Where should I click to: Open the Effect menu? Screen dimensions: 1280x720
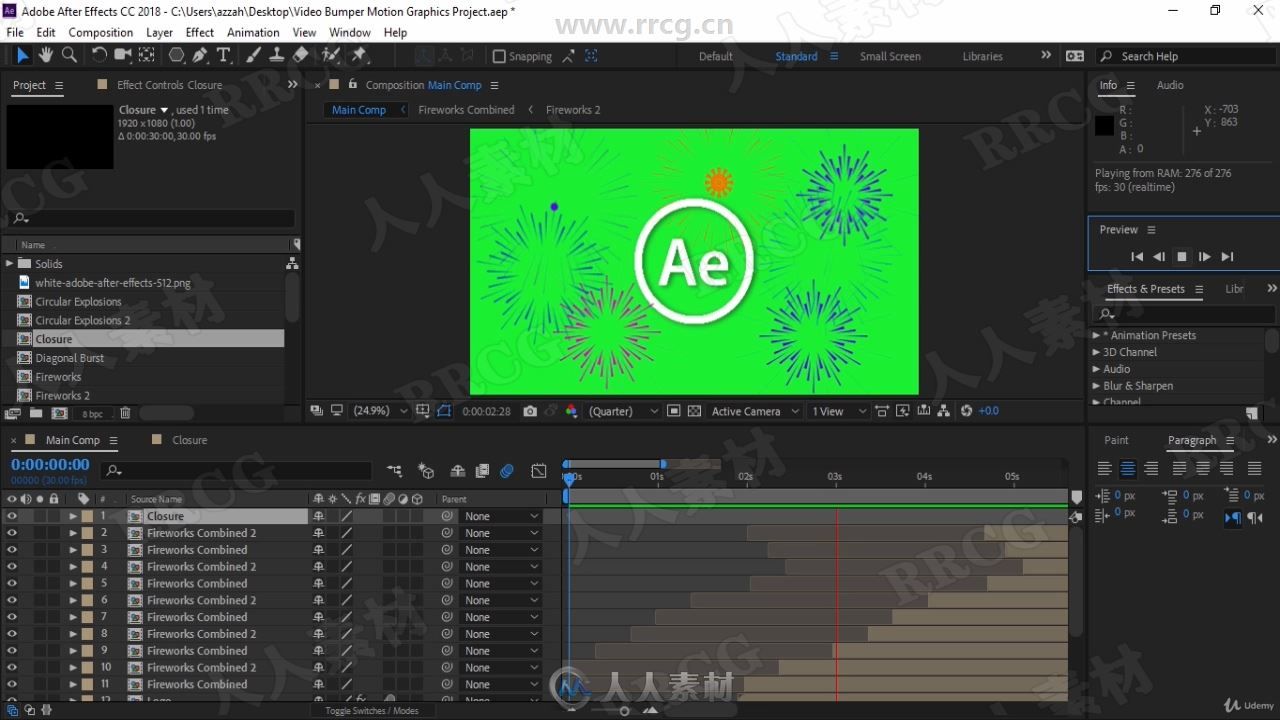(200, 32)
